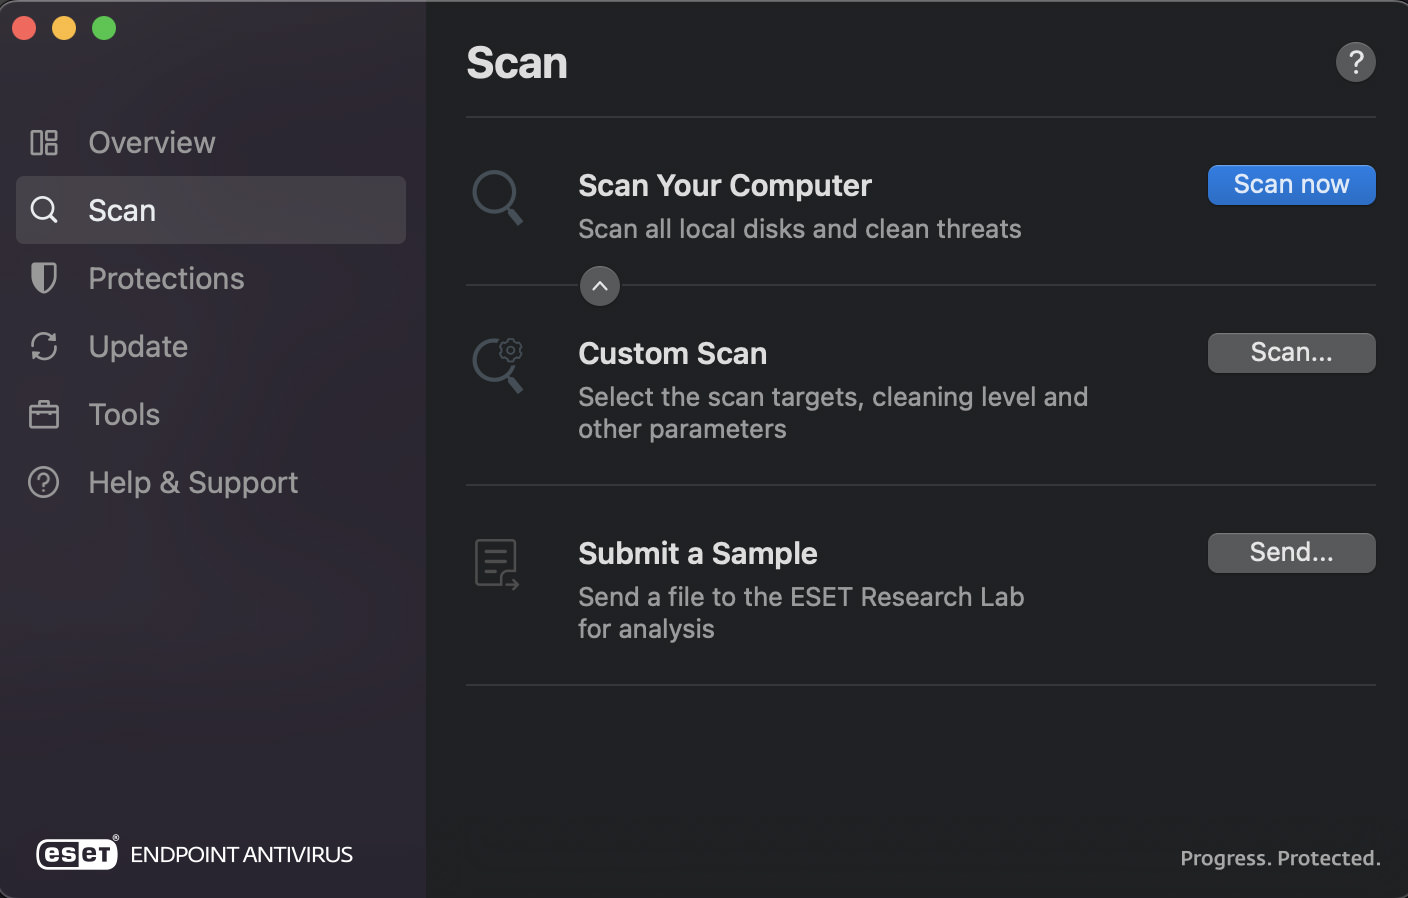Click the Protections shield icon
Image resolution: width=1408 pixels, height=898 pixels.
click(44, 278)
